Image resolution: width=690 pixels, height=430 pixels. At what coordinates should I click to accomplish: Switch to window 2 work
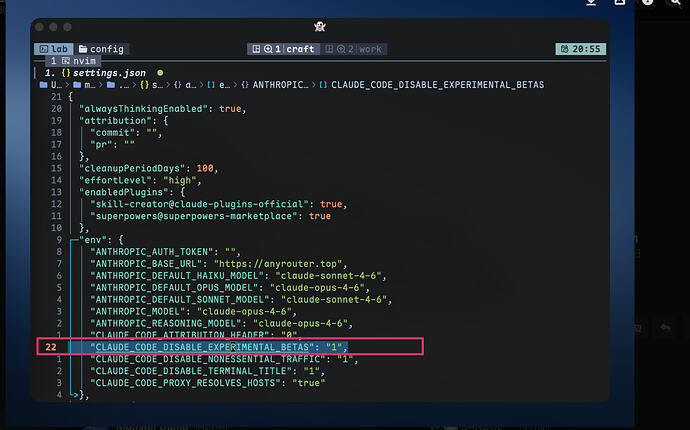[354, 49]
